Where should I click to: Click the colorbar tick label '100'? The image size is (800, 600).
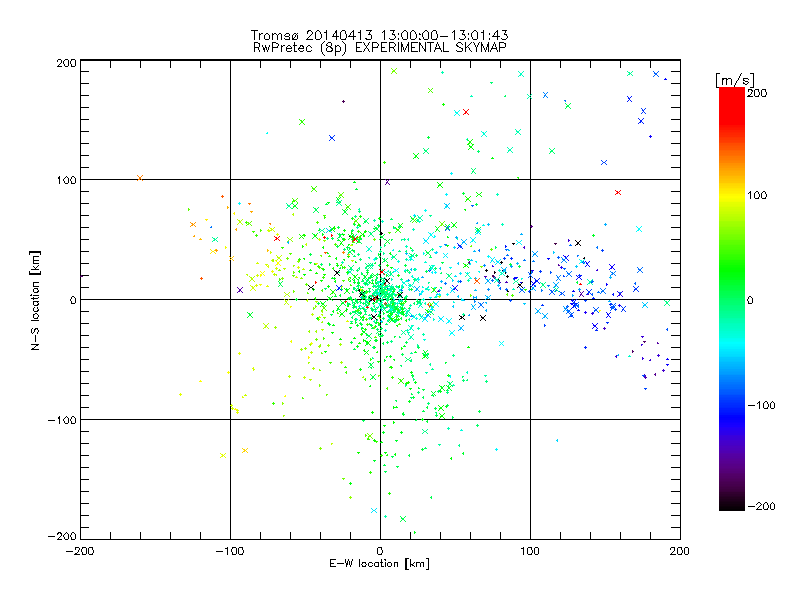click(757, 195)
